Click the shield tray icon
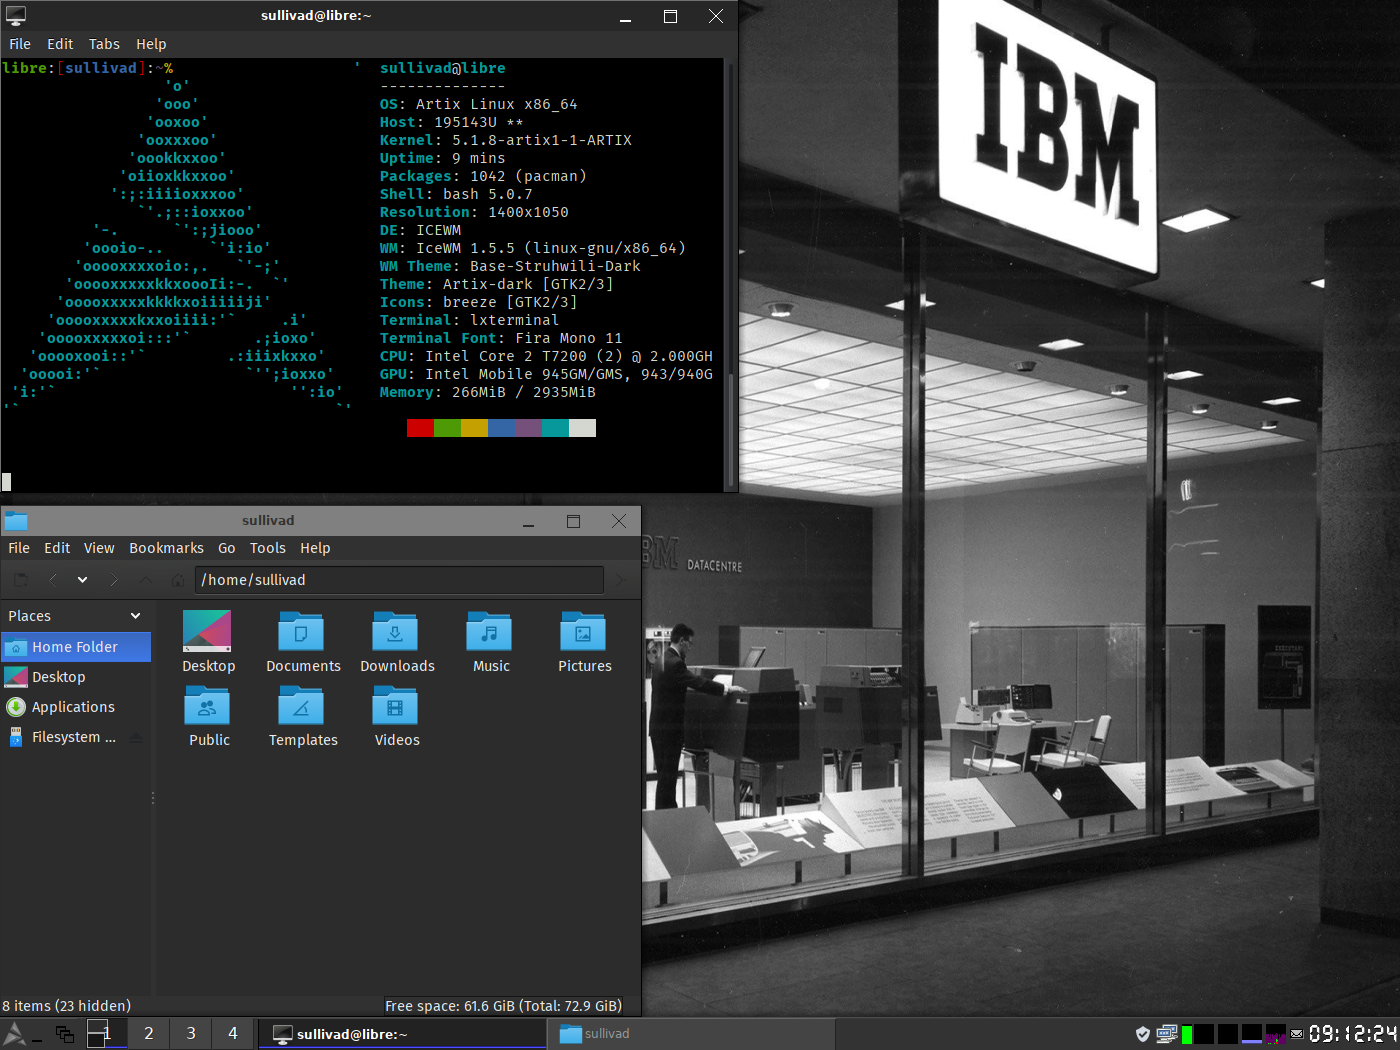 pyautogui.click(x=1143, y=1034)
